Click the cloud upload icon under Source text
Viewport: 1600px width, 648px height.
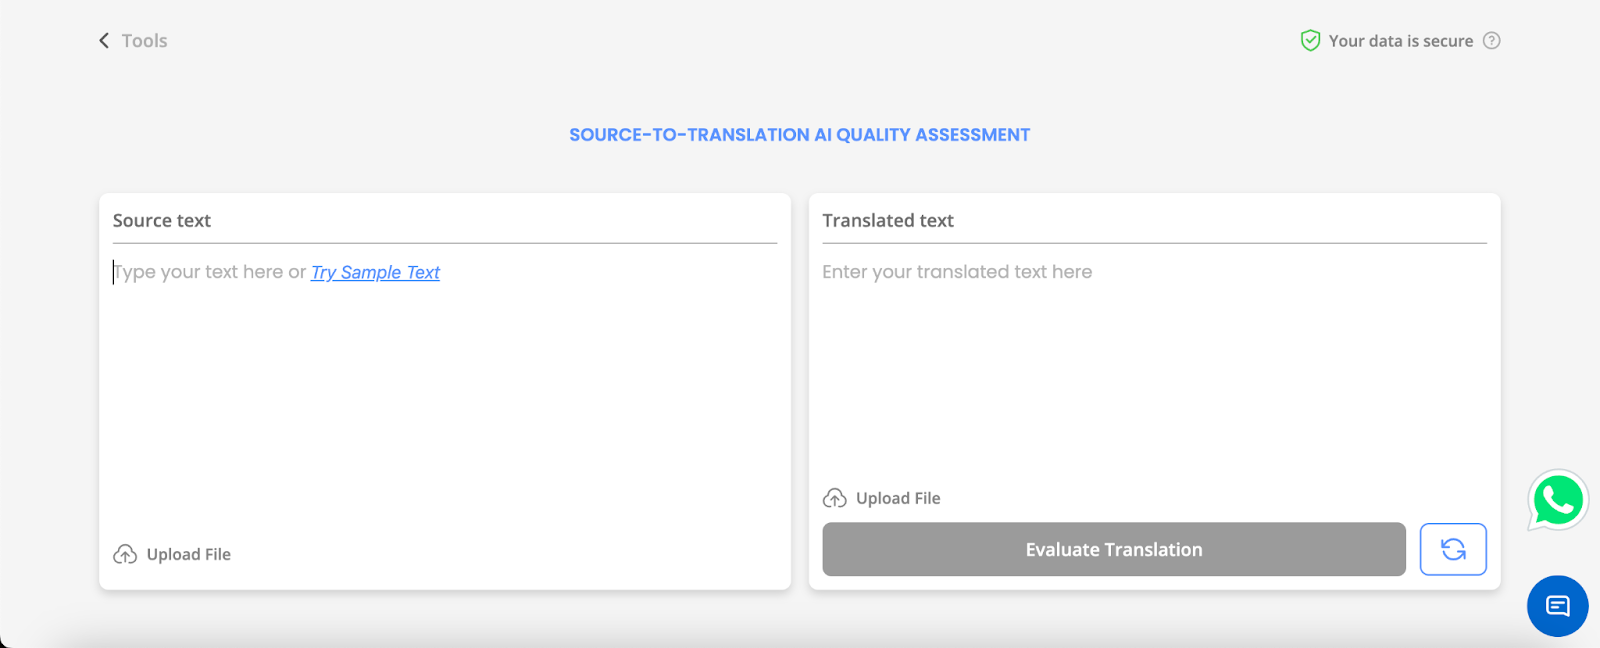tap(125, 554)
